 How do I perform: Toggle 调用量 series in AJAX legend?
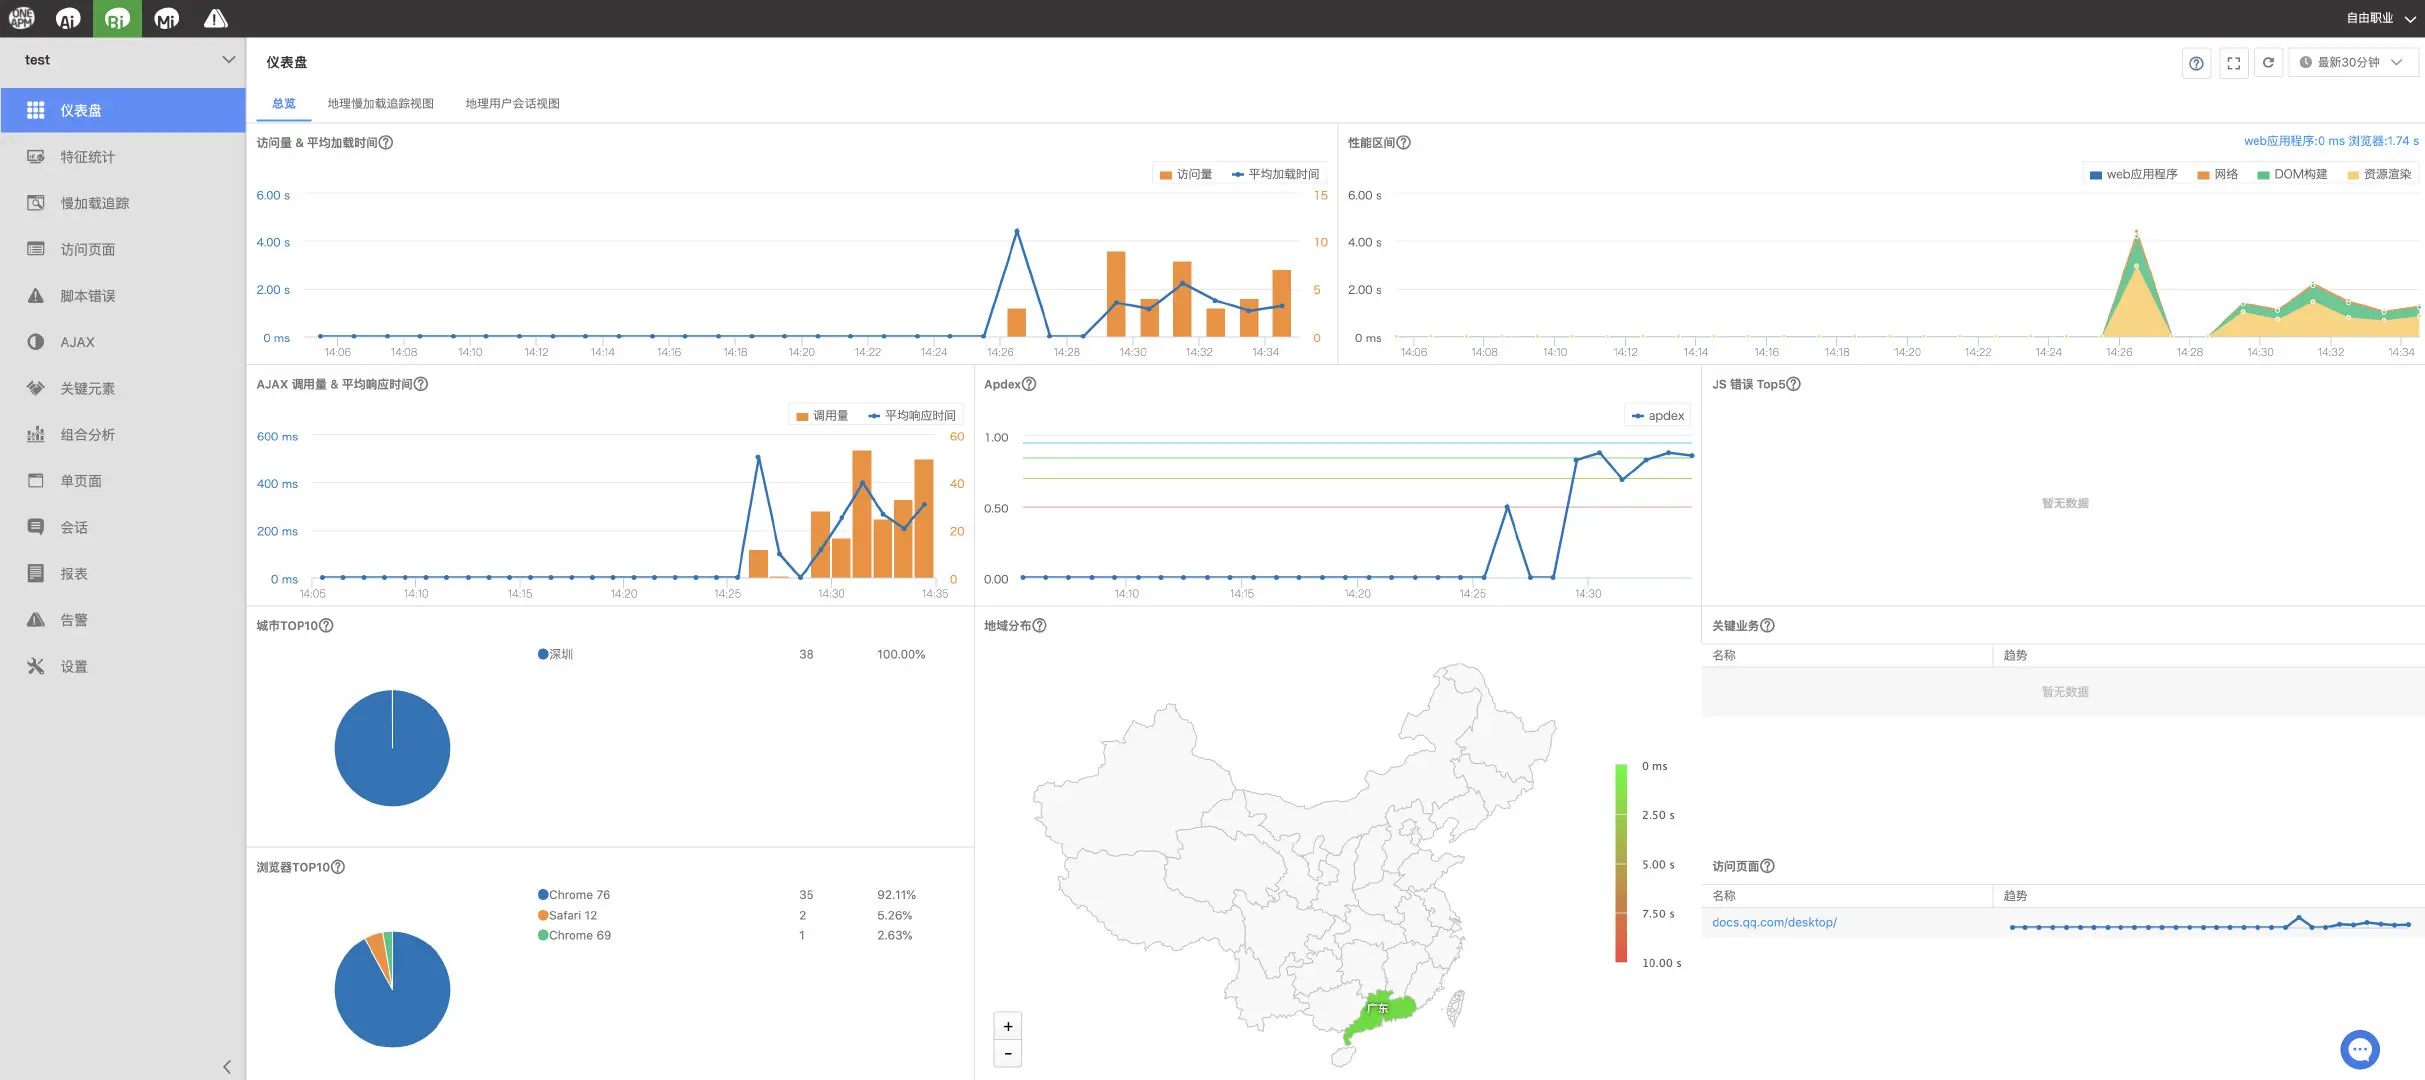[822, 415]
